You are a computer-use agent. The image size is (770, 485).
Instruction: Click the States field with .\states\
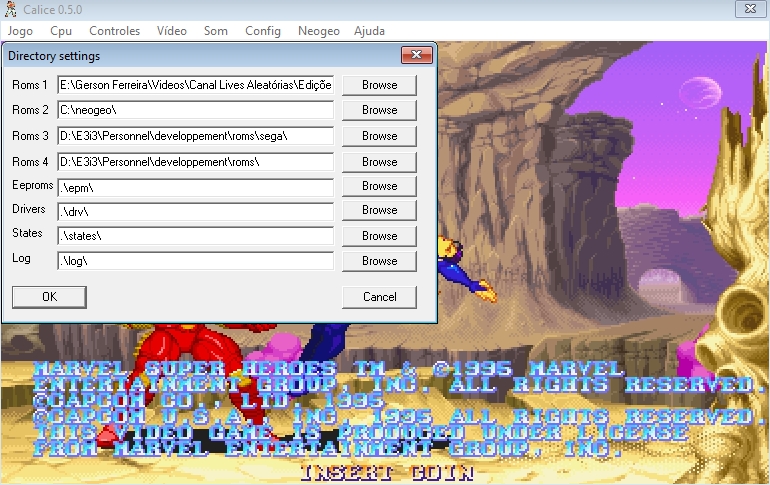click(x=195, y=236)
